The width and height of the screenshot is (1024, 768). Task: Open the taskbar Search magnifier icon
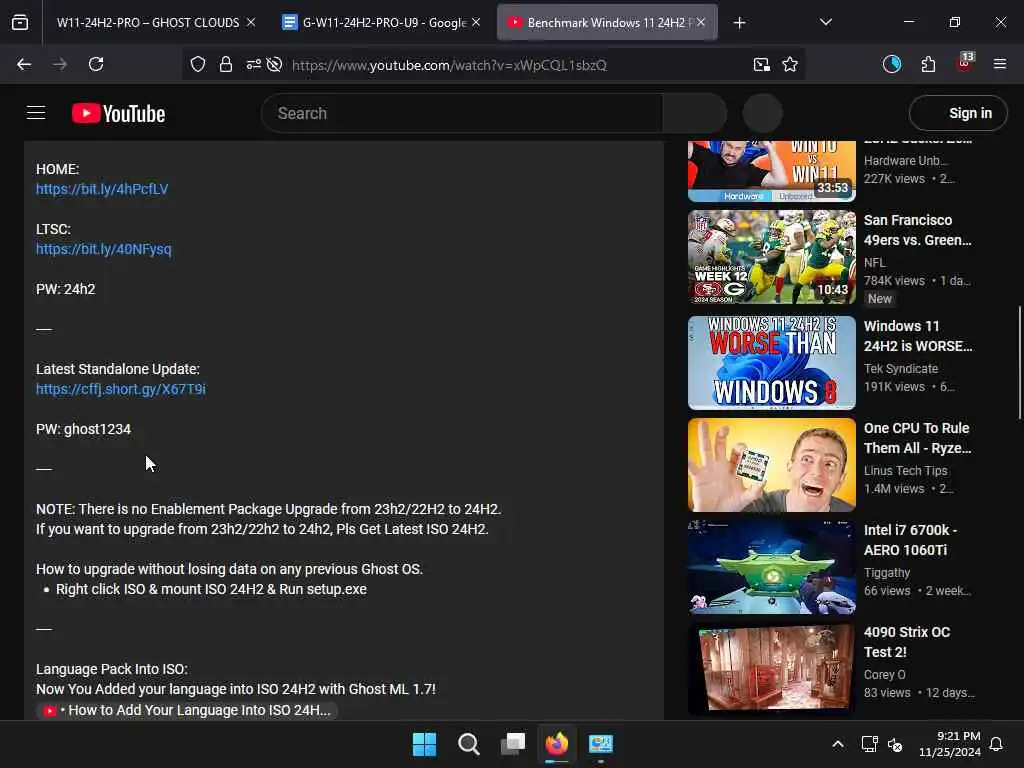pyautogui.click(x=469, y=744)
